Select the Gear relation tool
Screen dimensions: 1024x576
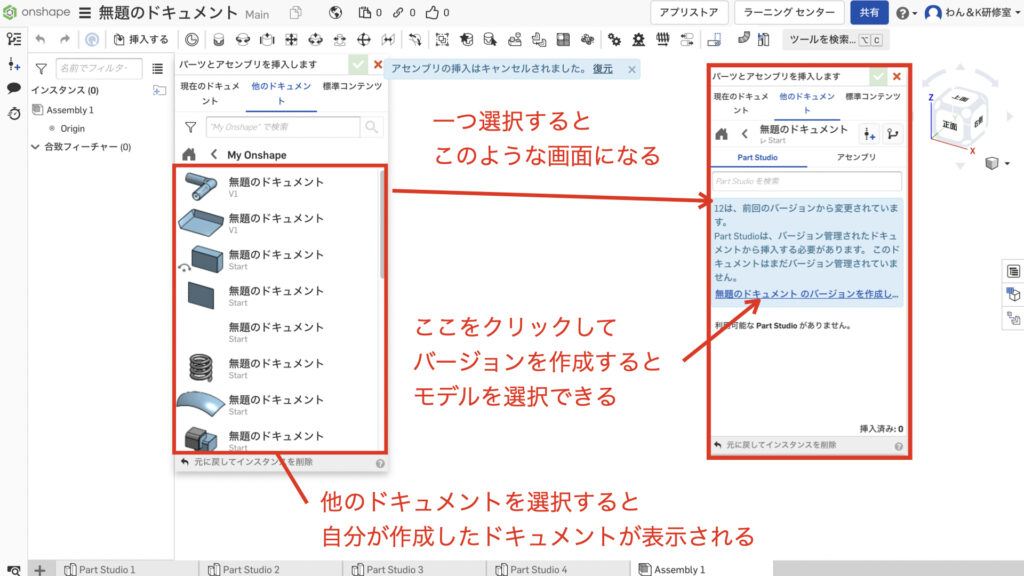tap(615, 40)
